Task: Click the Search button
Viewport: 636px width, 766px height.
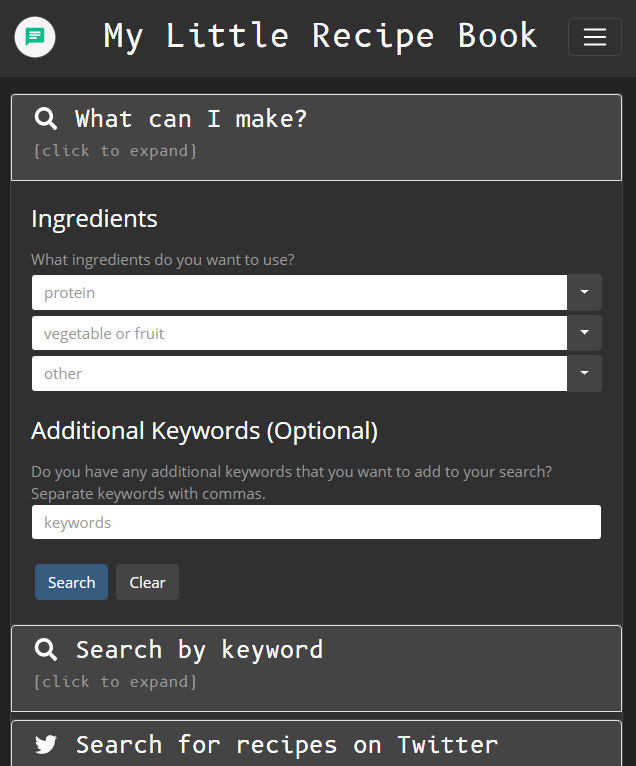Action: (x=71, y=582)
